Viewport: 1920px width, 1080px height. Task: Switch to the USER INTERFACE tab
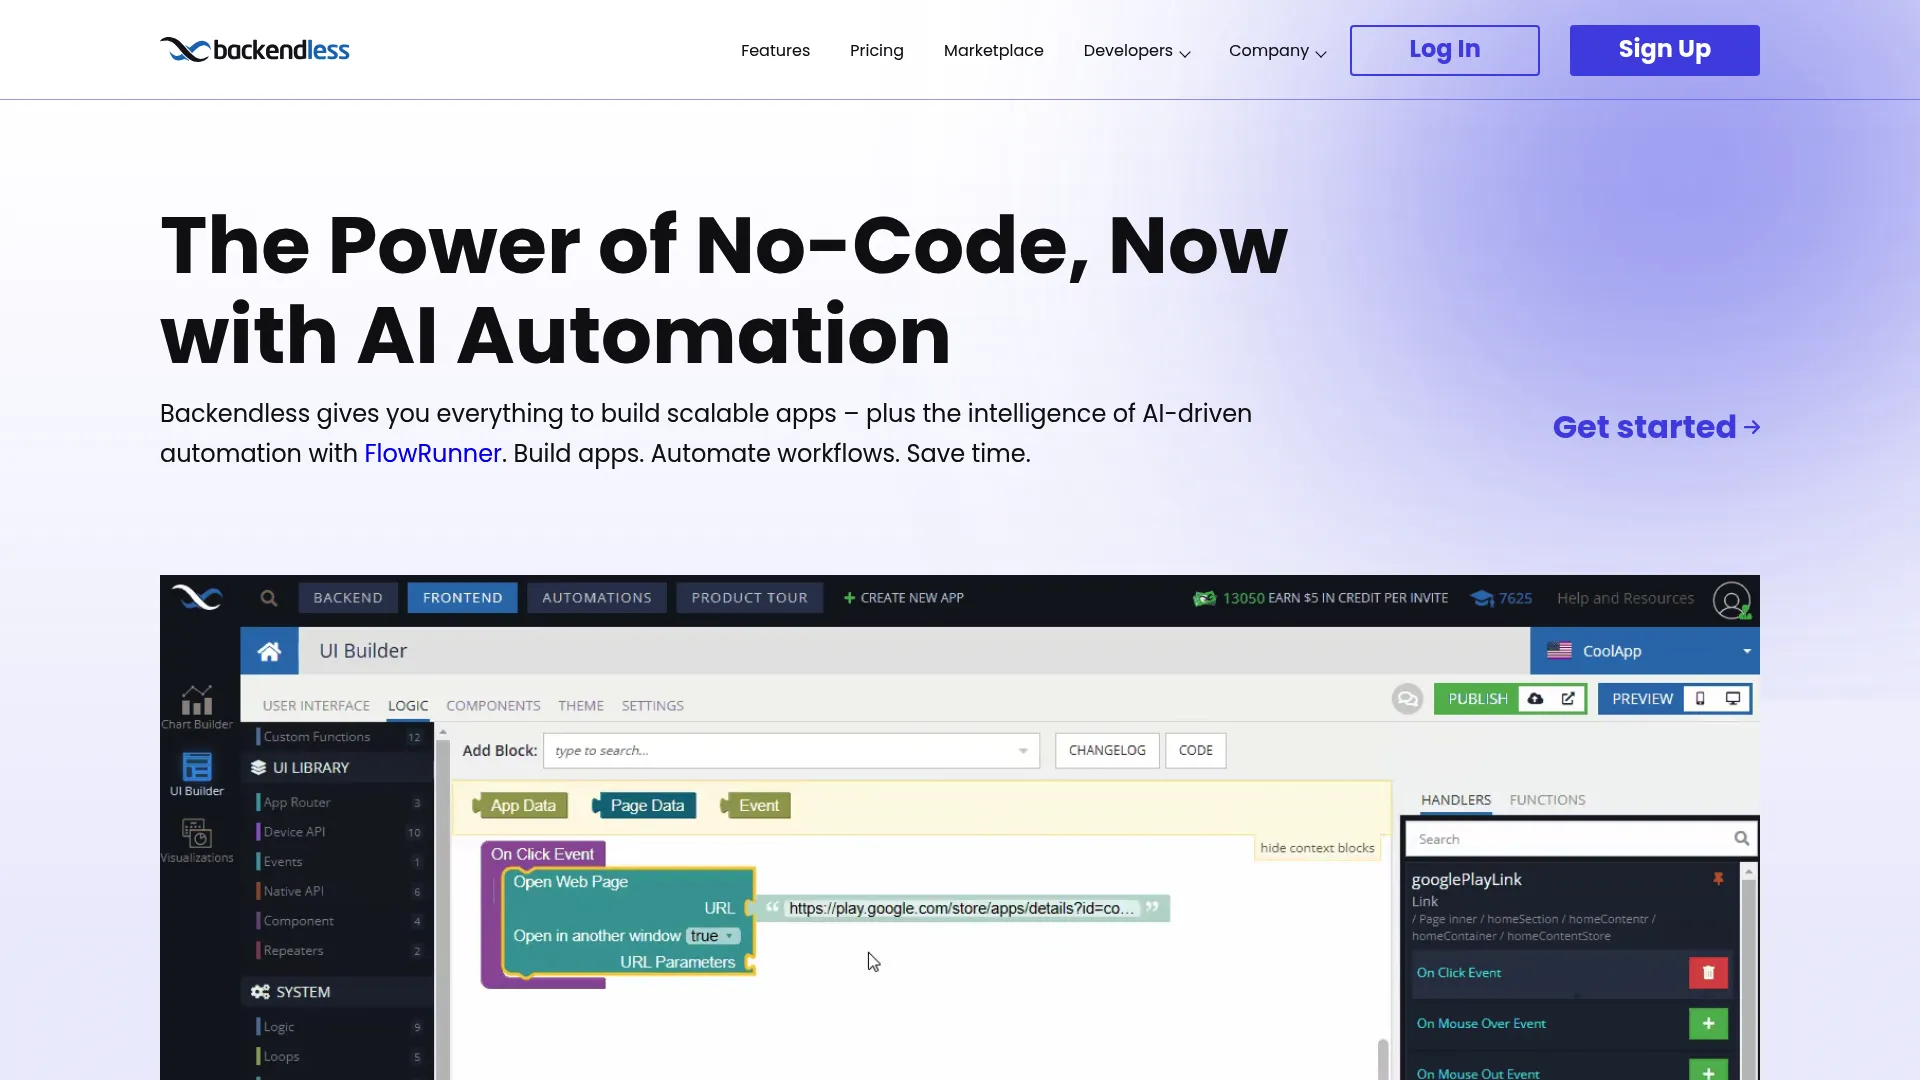[316, 706]
